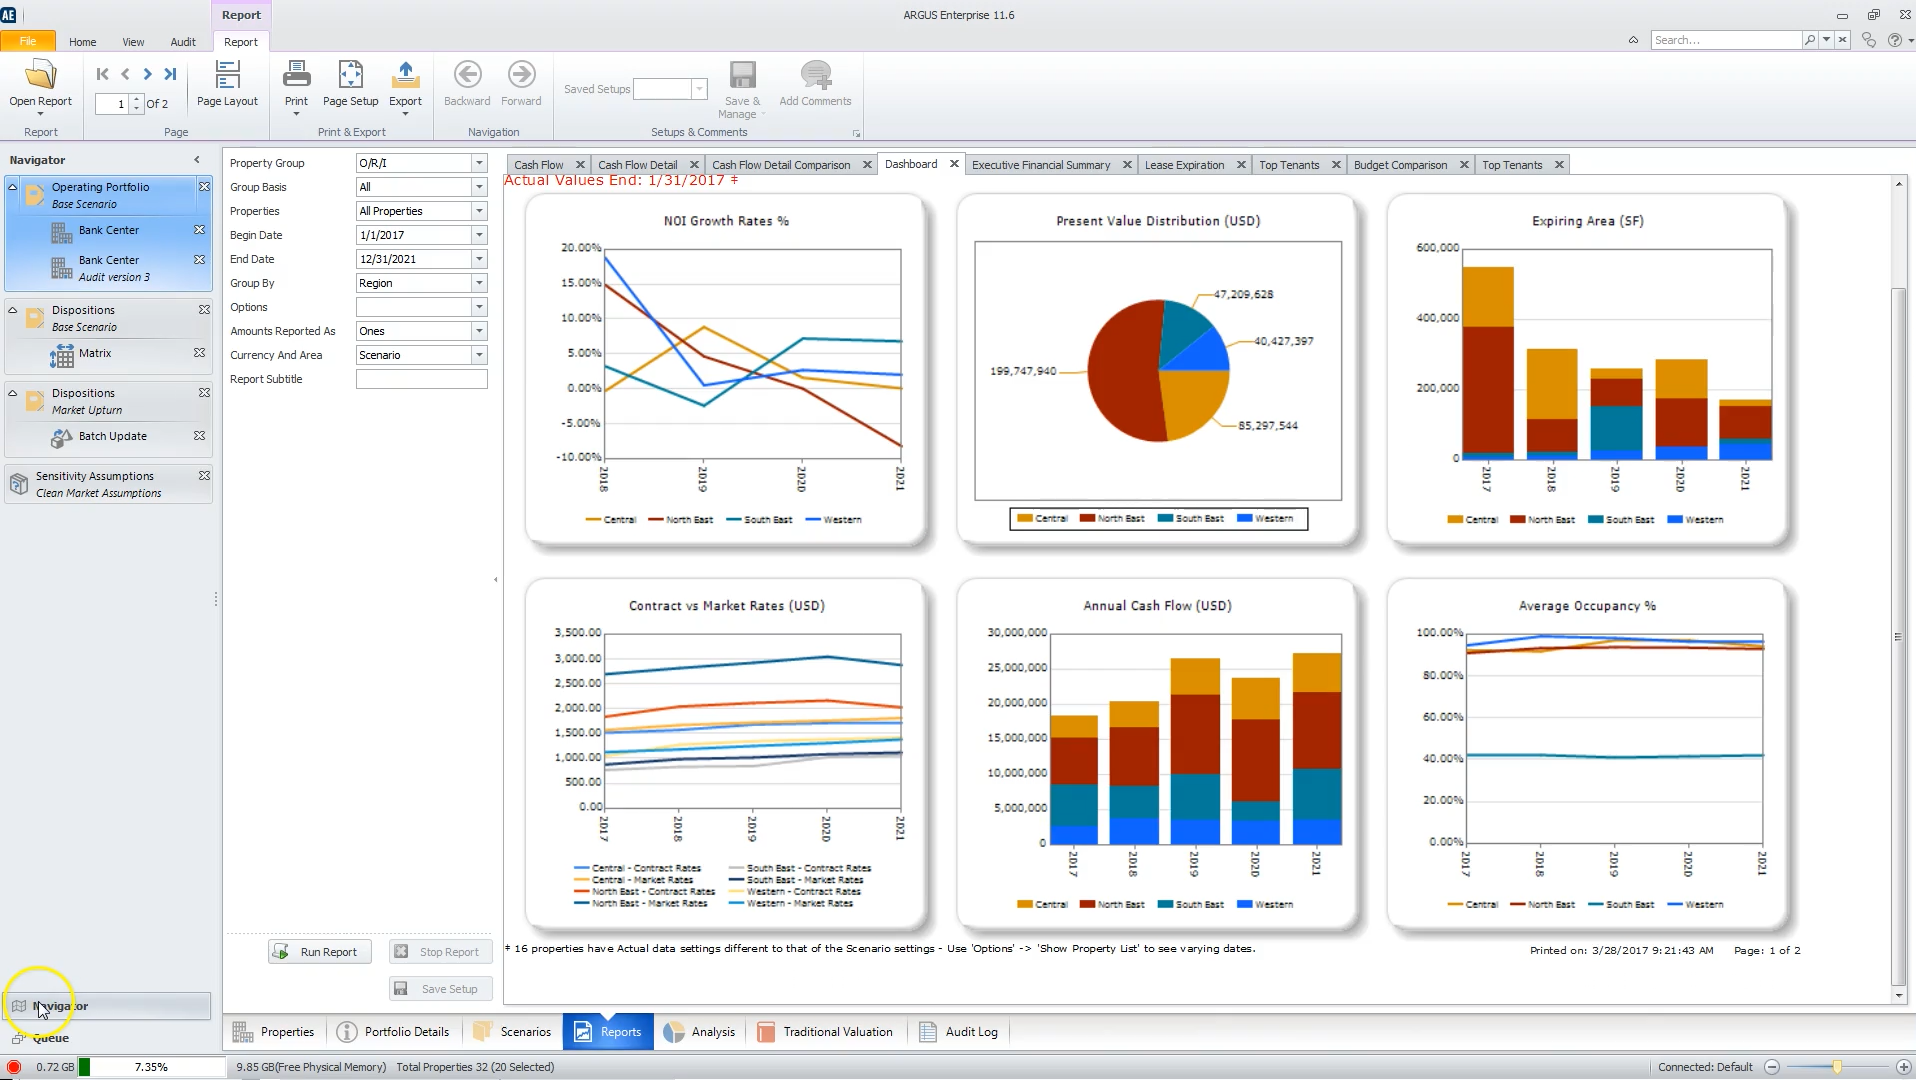Screen dimensions: 1916x1080
Task: Click the Report Subtitle input field
Action: pos(421,379)
